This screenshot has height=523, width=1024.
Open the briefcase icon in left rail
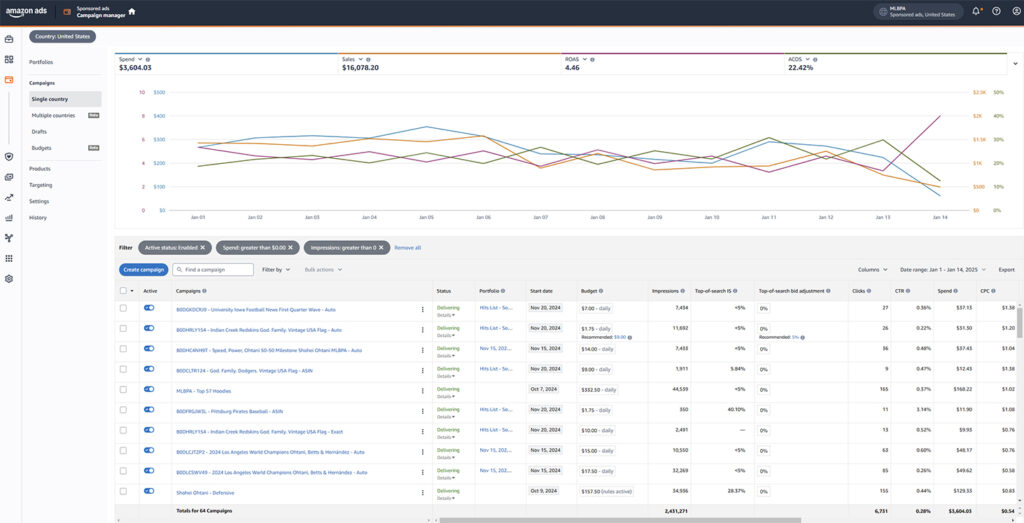[x=8, y=39]
